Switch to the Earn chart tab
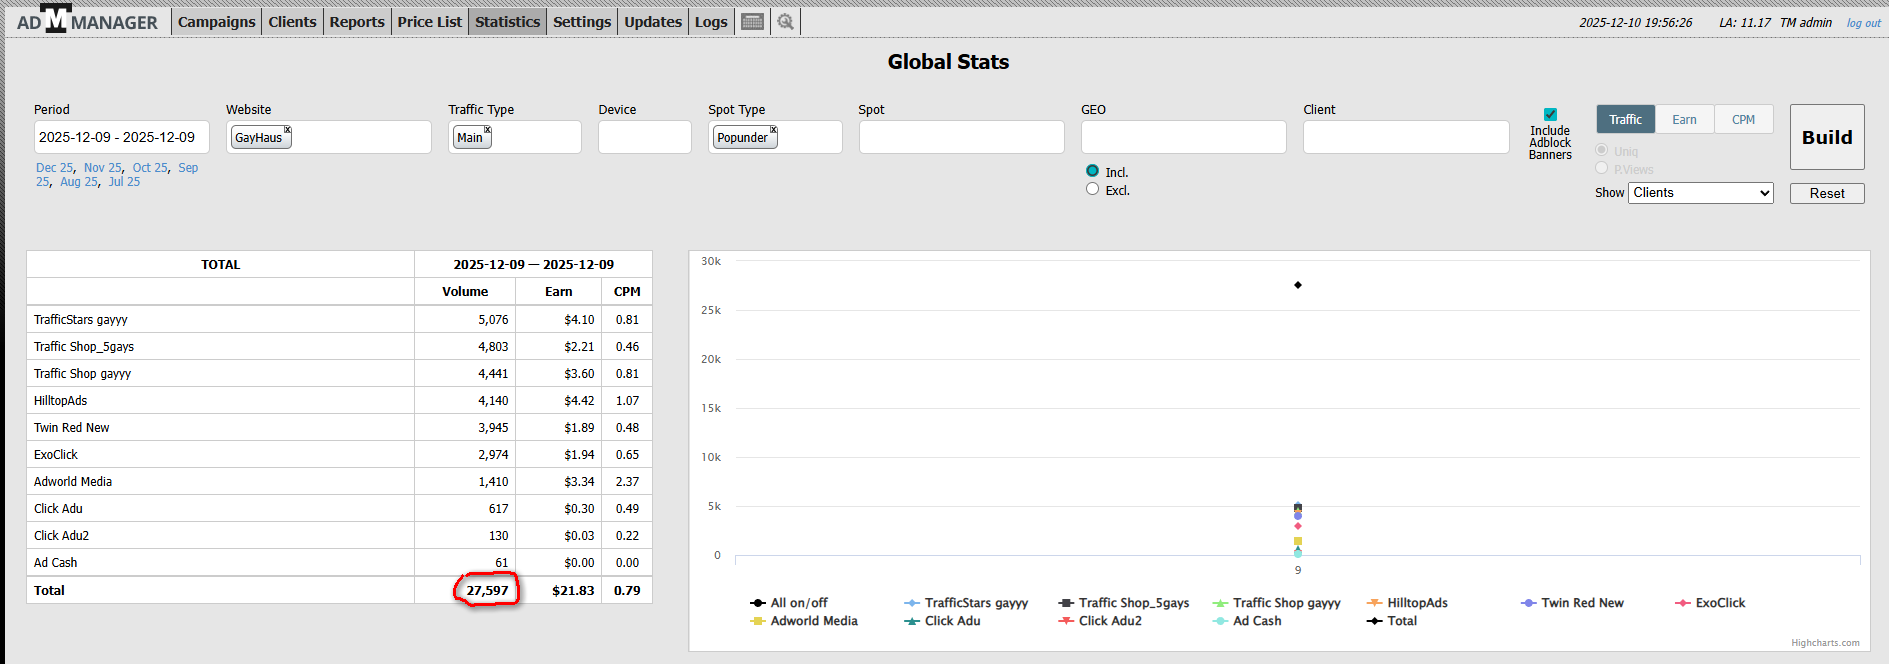Screen dimensions: 1889x664 coord(1684,120)
